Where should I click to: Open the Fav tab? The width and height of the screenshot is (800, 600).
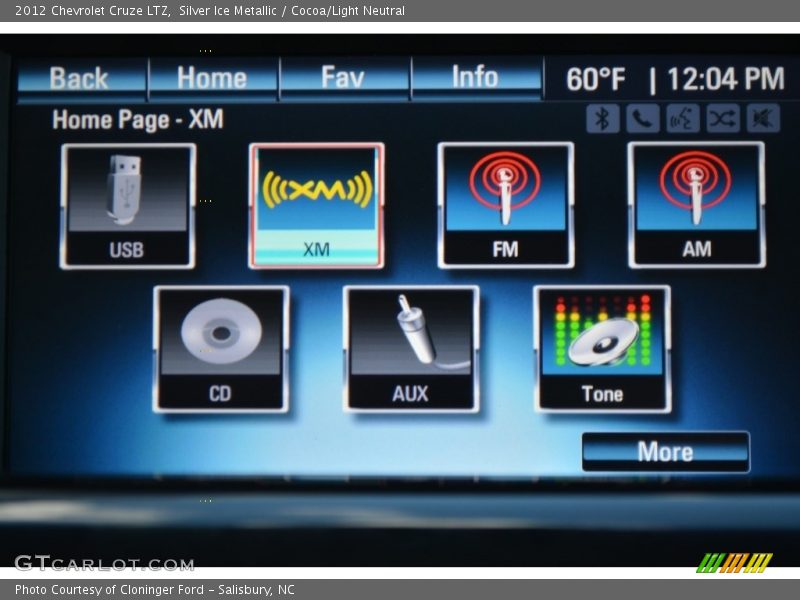click(343, 78)
